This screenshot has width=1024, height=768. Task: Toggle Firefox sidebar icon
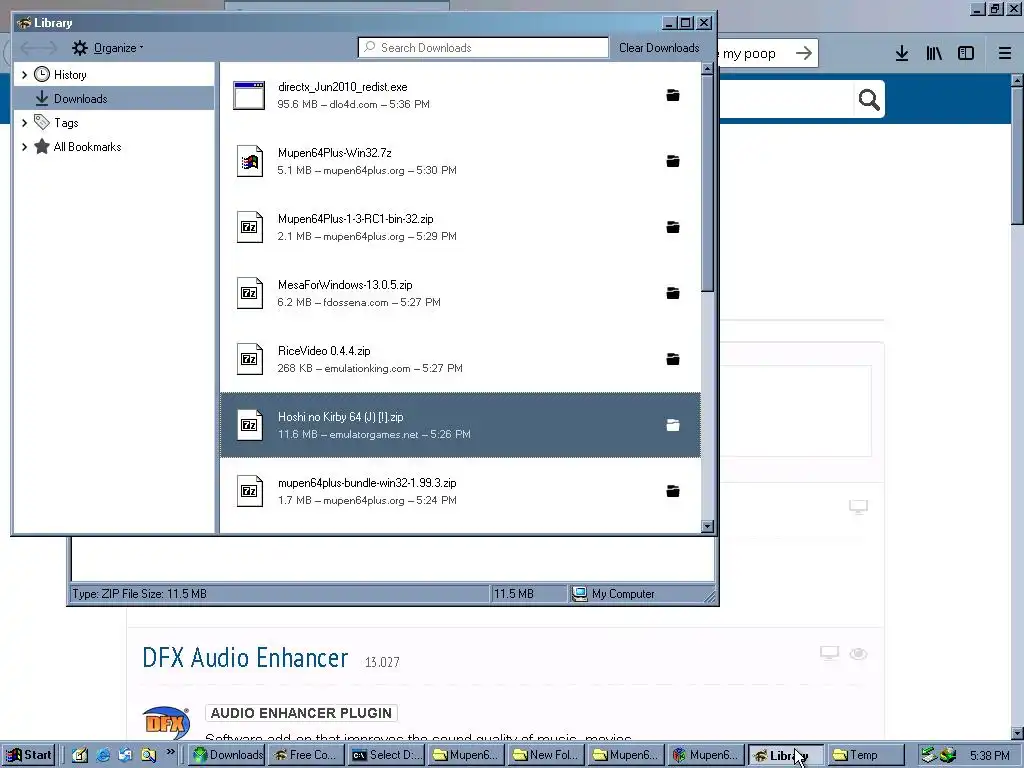pos(966,54)
